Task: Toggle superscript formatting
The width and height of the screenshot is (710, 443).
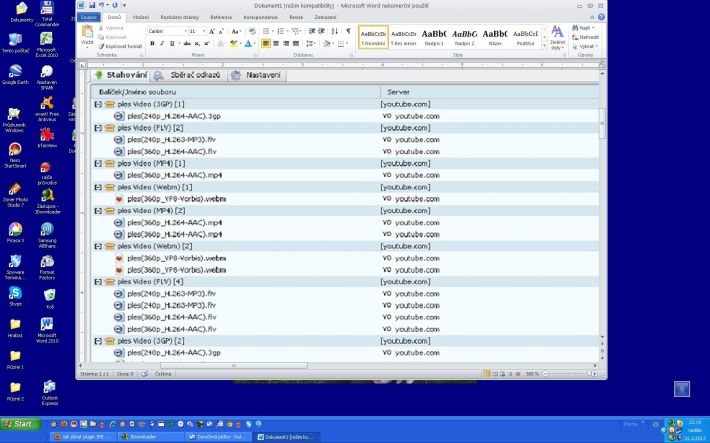Action: pos(206,43)
